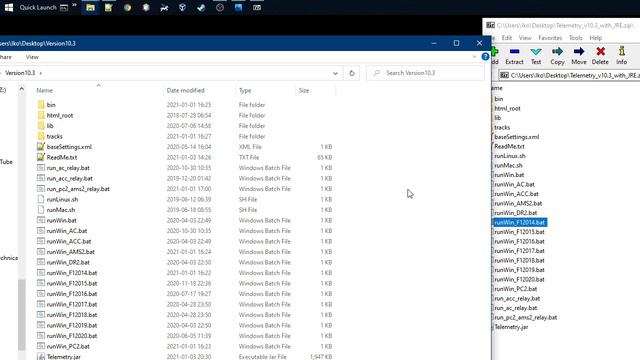This screenshot has width=640, height=360.
Task: Open the Favorites menu in 7-Zip
Action: [550, 38]
